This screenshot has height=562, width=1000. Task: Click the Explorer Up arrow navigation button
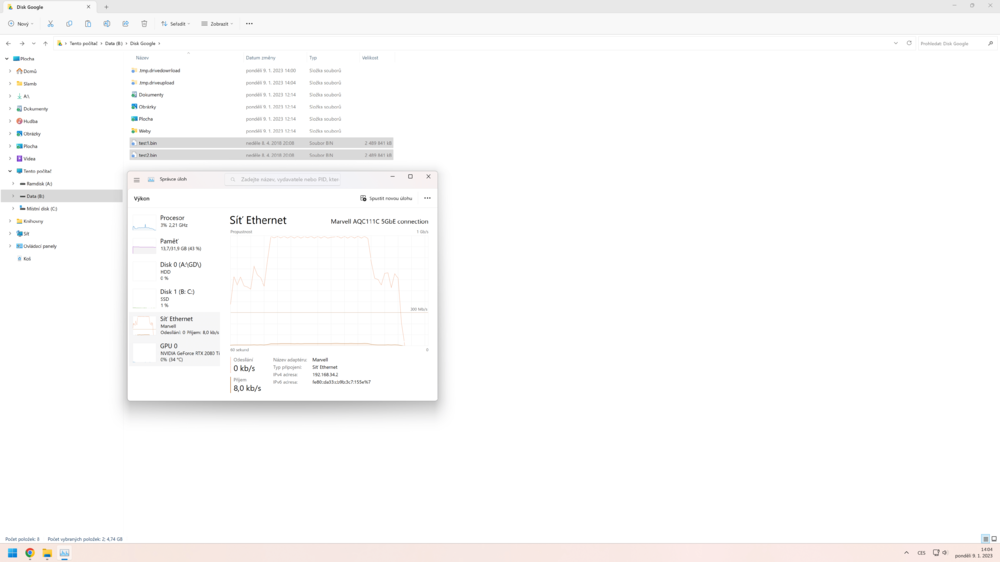(45, 44)
